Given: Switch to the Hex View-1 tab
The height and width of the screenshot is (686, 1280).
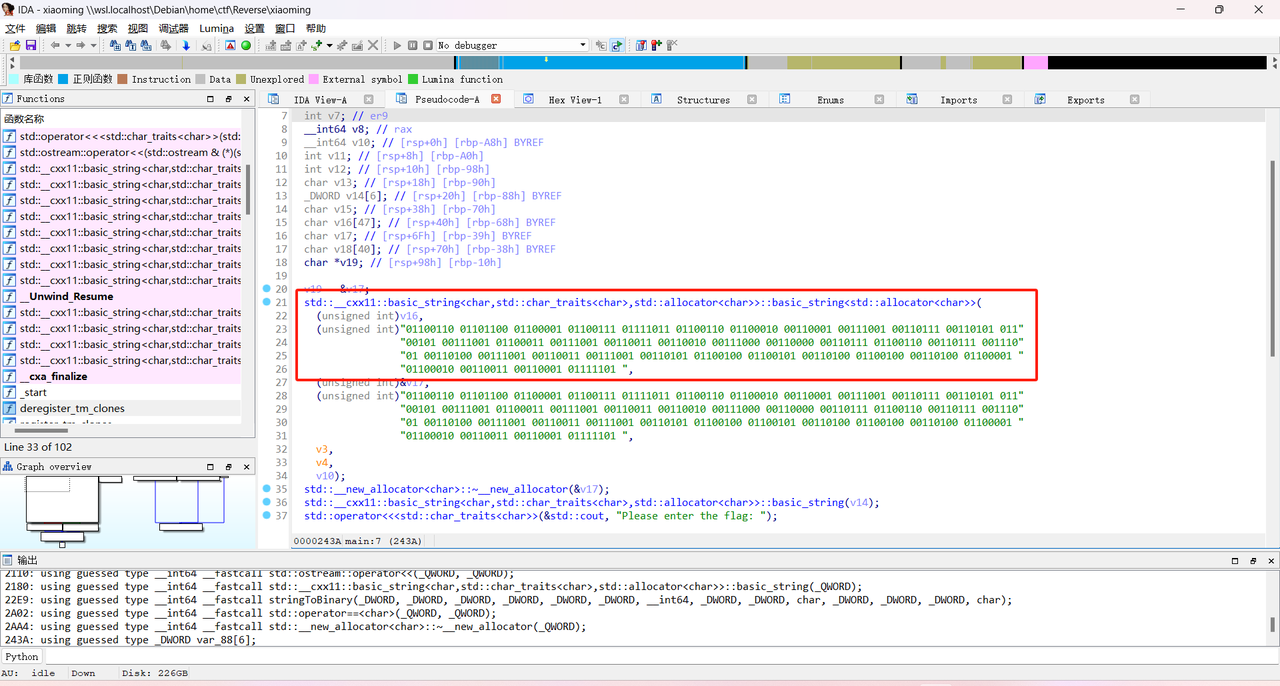Looking at the screenshot, I should point(574,100).
